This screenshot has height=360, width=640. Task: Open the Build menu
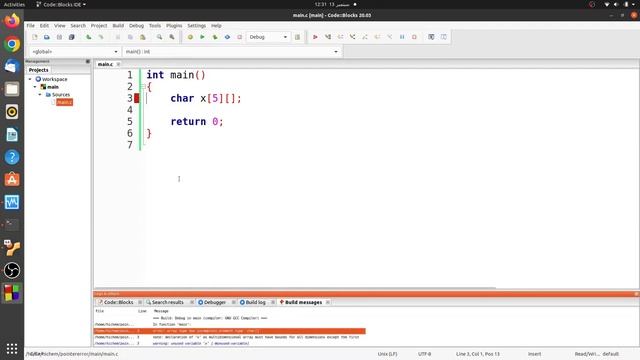coord(118,26)
